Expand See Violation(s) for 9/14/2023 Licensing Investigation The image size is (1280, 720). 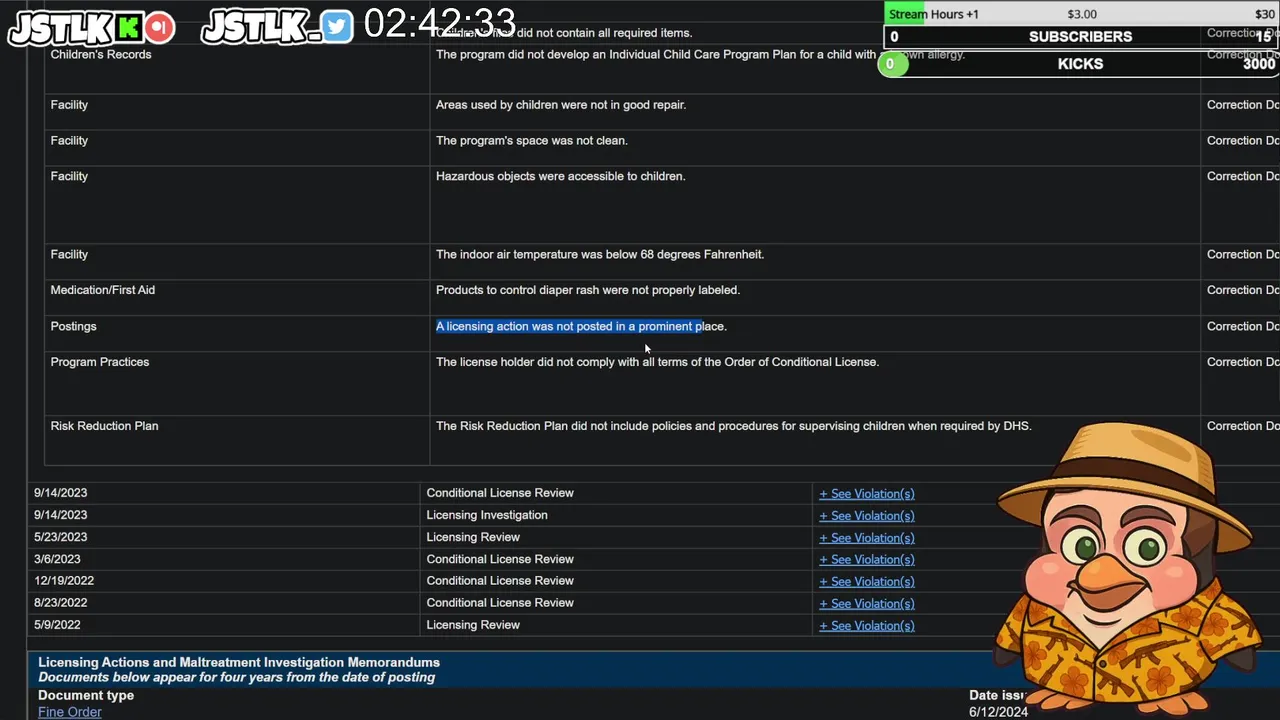tap(866, 516)
